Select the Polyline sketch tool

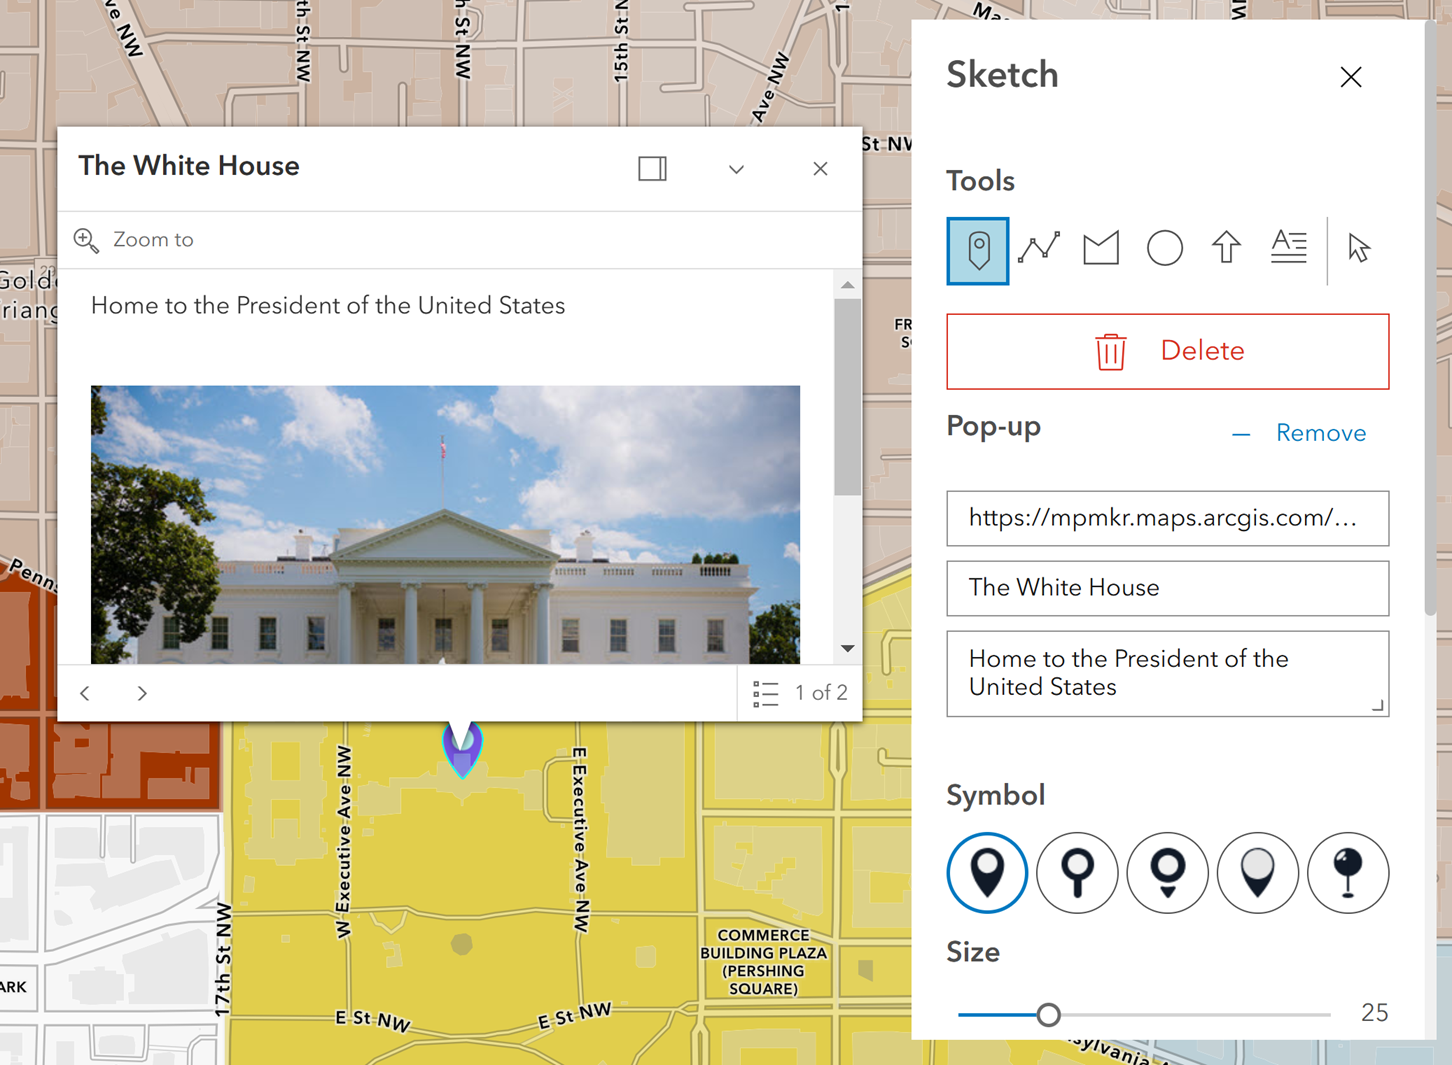pyautogui.click(x=1039, y=248)
